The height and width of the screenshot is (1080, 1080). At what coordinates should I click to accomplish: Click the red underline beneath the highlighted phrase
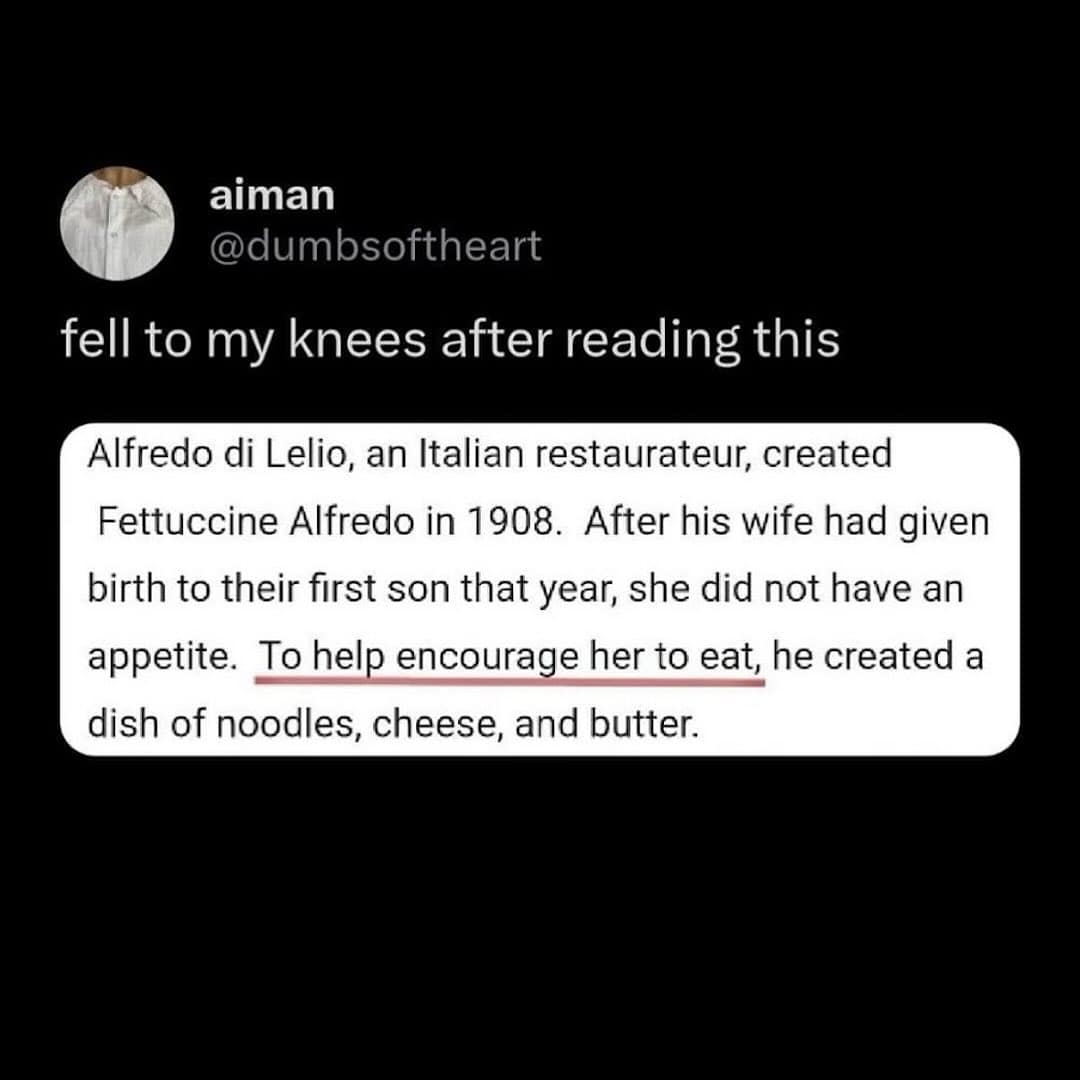[x=510, y=682]
